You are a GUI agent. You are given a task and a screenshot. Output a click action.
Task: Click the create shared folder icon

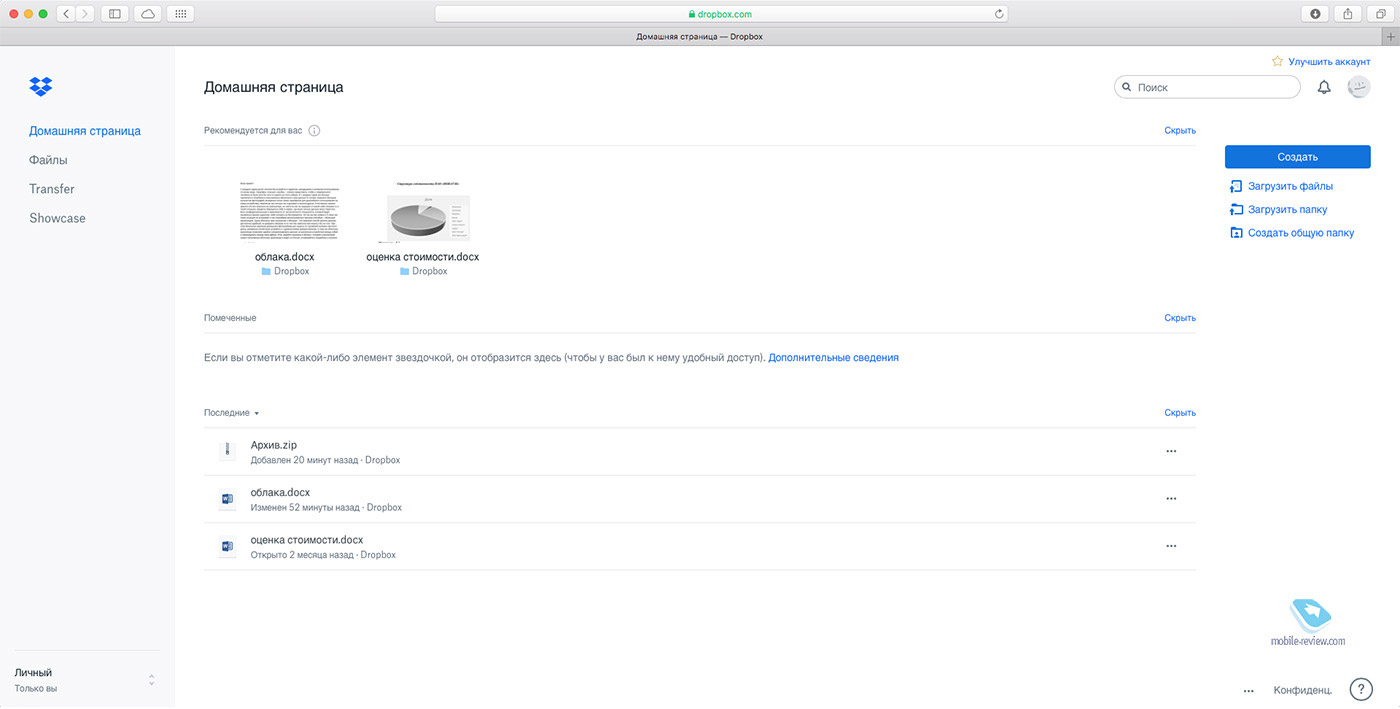click(1237, 233)
